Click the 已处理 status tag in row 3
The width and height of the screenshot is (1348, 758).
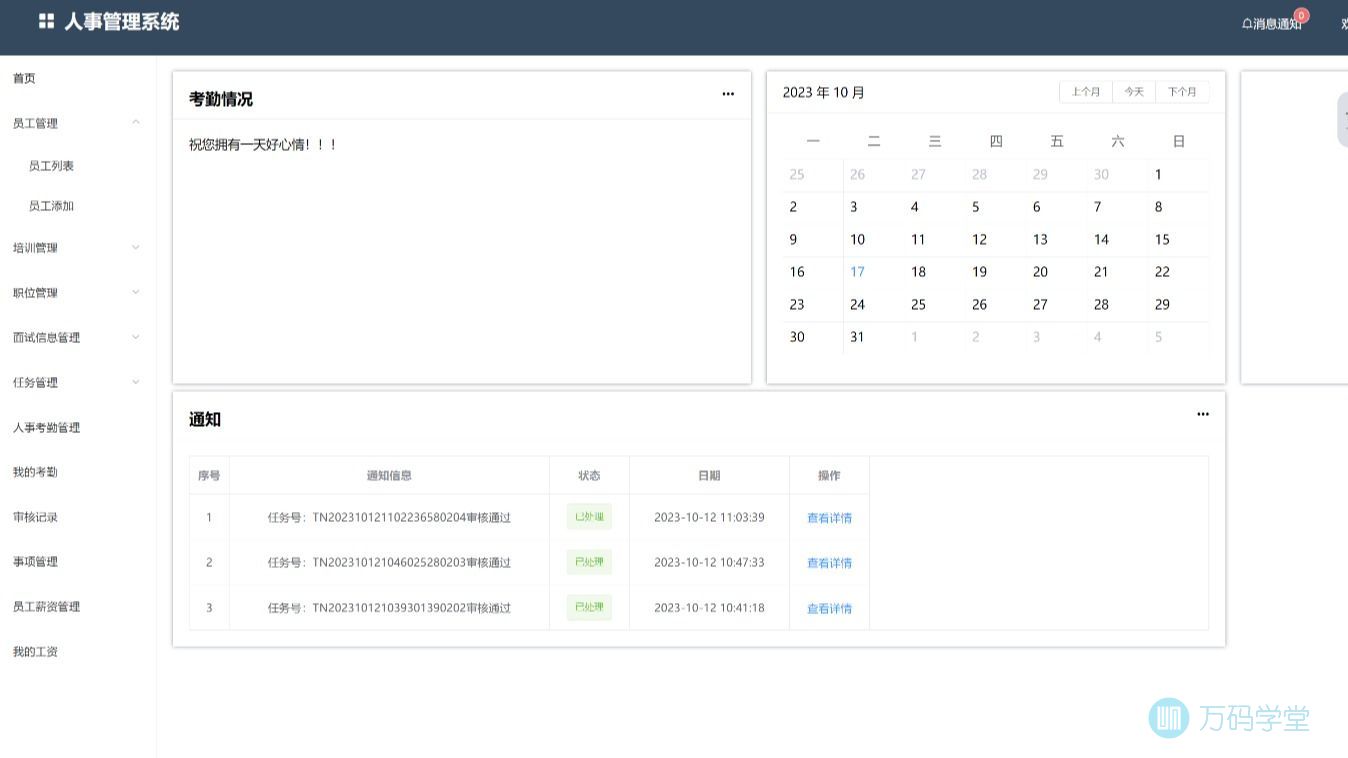point(589,607)
